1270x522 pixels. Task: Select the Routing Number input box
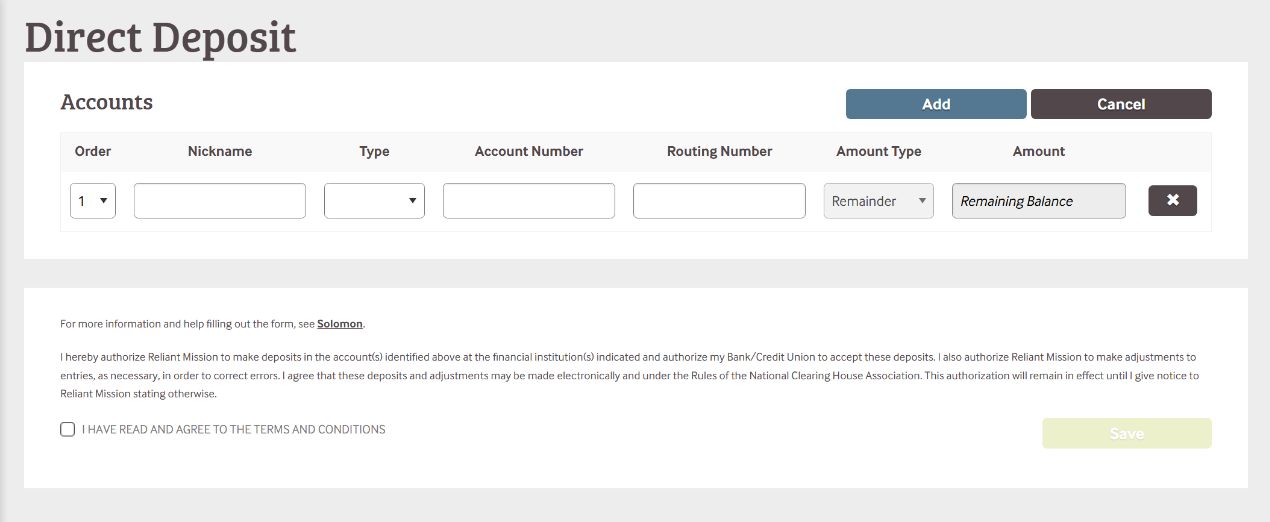coord(719,200)
